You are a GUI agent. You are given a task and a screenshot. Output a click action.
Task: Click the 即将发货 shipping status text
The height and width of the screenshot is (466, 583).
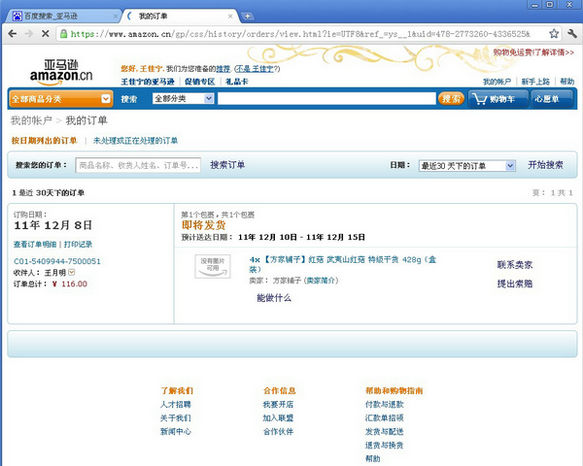tap(204, 225)
